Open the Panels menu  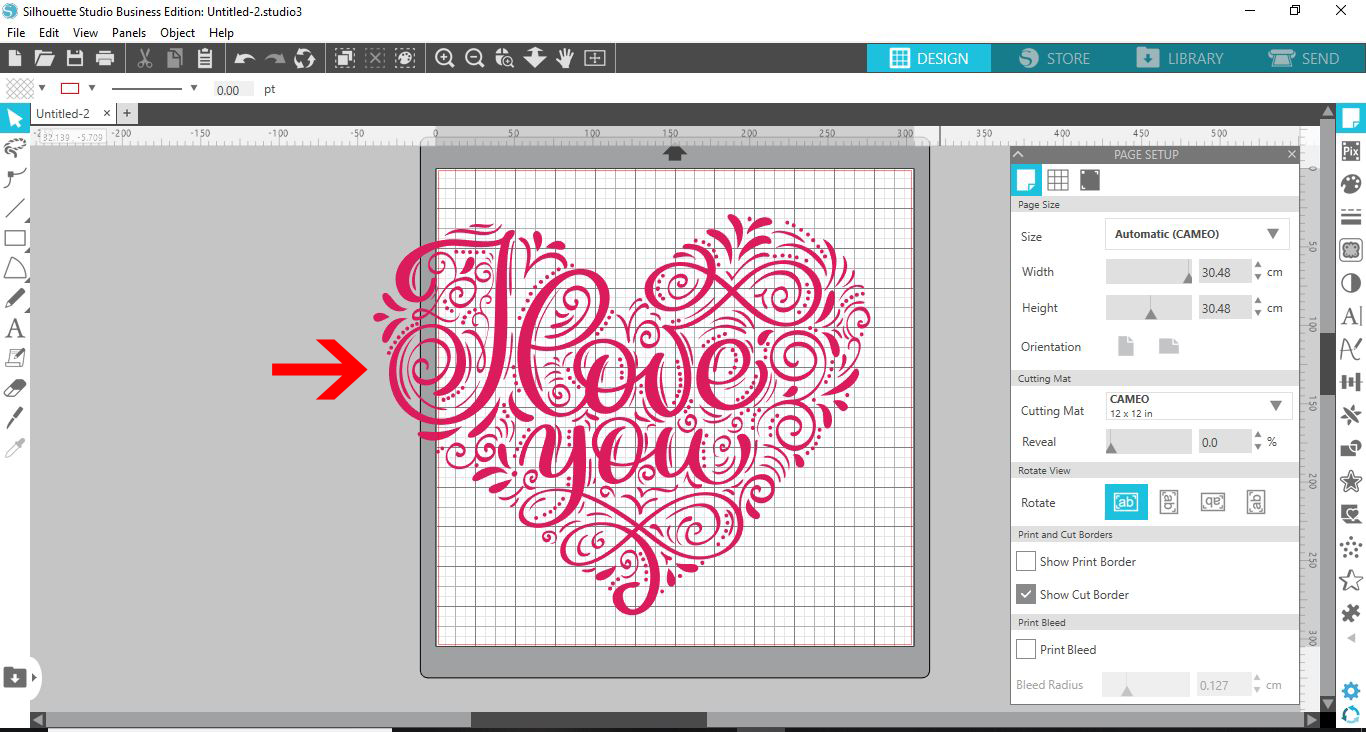click(129, 32)
